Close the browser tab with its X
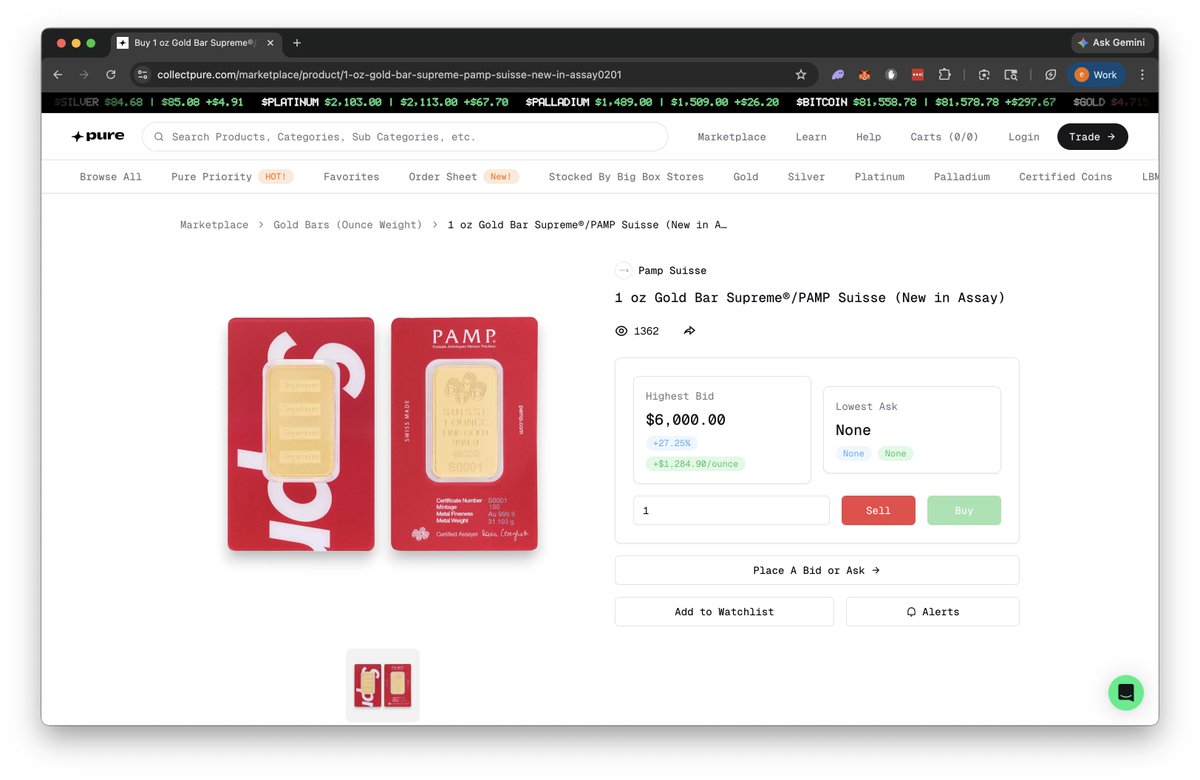This screenshot has width=1200, height=780. [x=271, y=43]
